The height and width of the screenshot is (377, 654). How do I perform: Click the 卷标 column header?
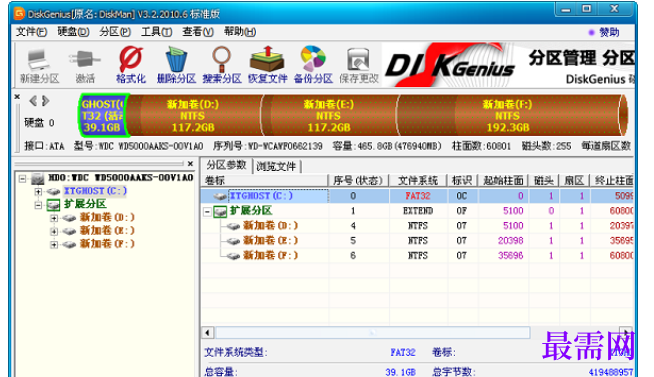click(265, 181)
